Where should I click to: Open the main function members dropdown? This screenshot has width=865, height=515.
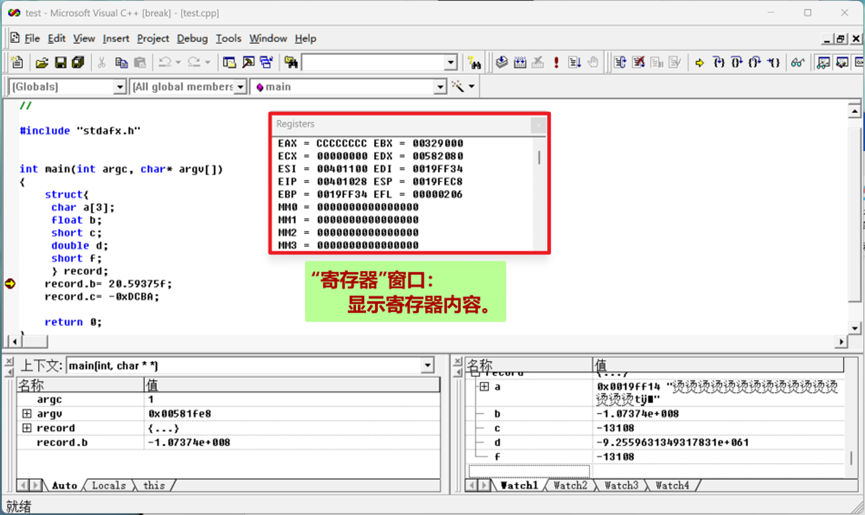click(440, 87)
